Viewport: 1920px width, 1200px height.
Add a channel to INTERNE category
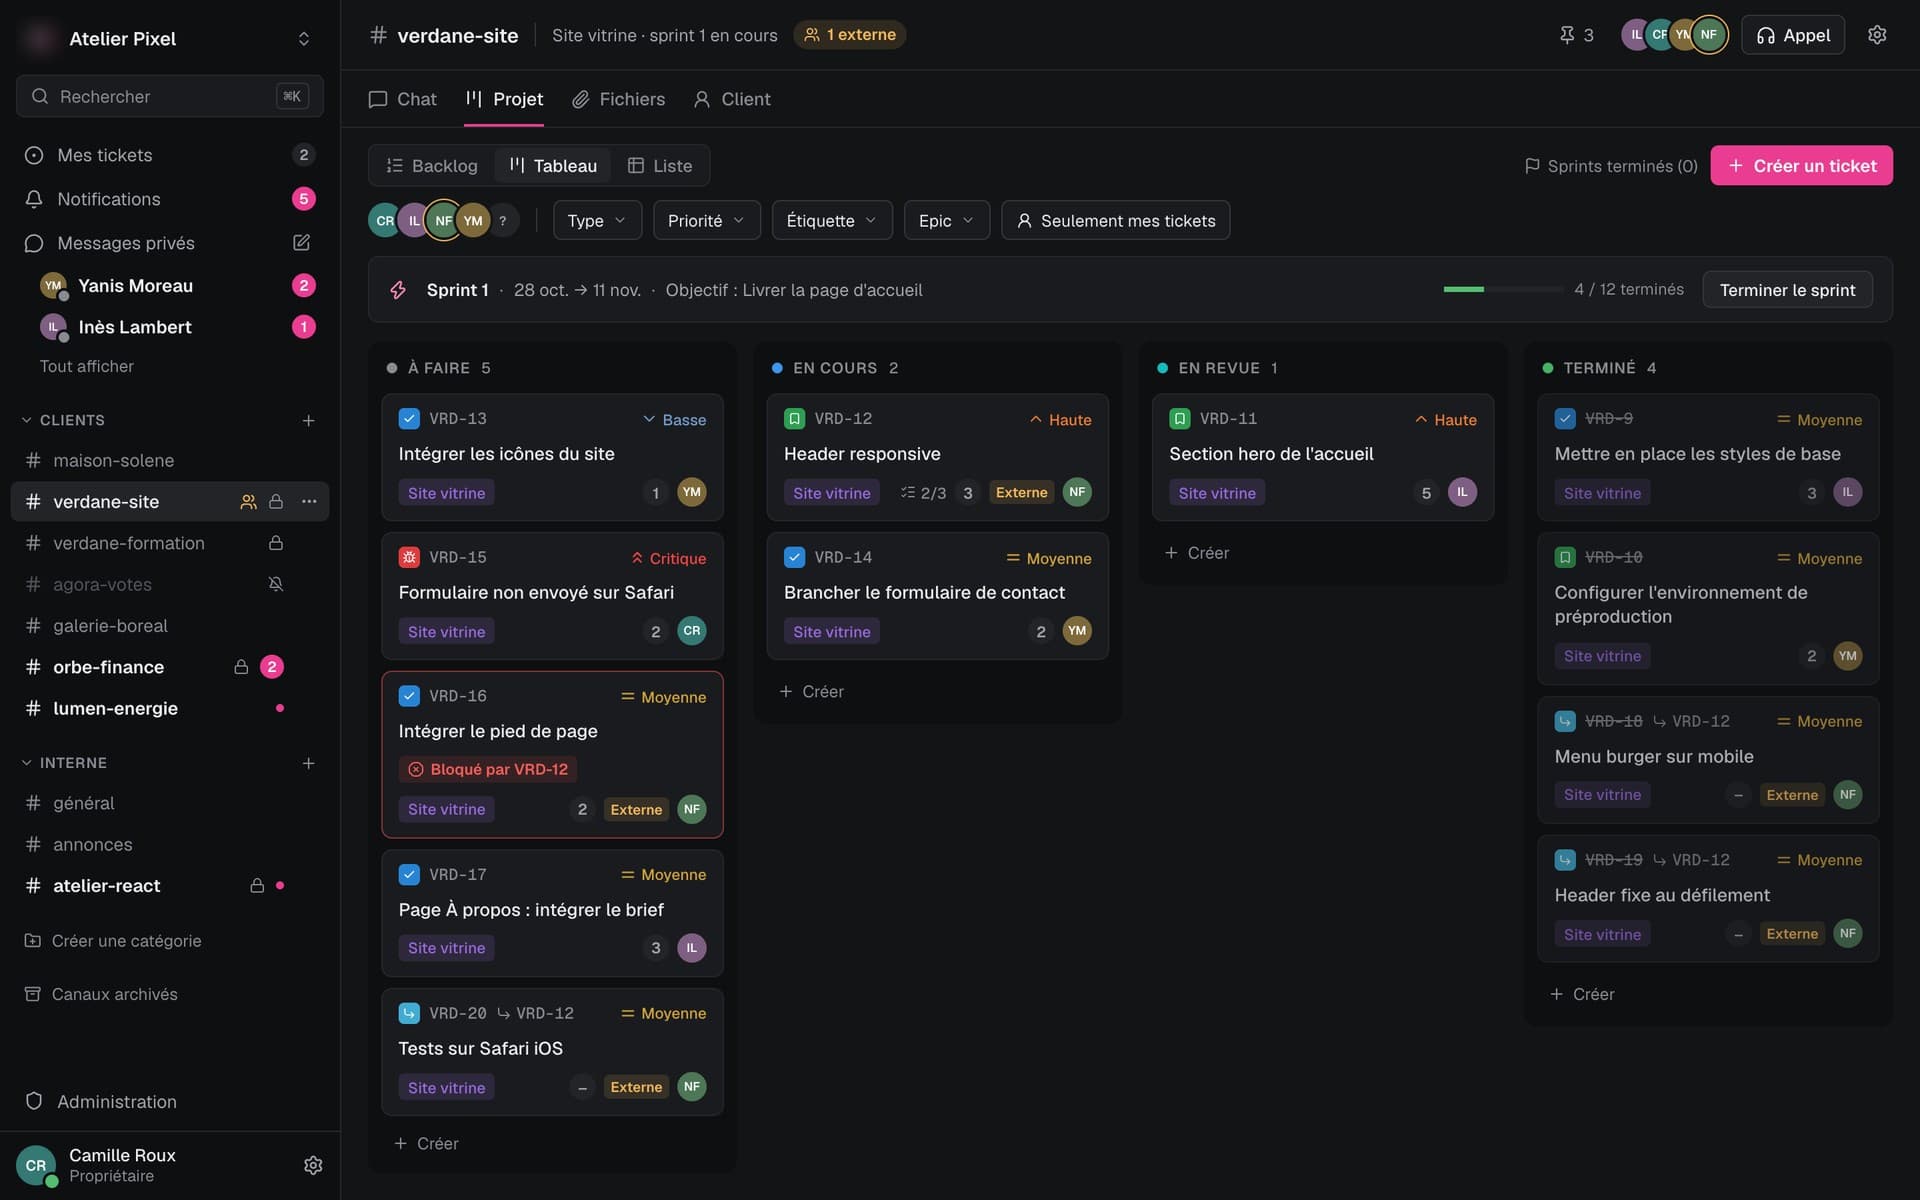[308, 763]
